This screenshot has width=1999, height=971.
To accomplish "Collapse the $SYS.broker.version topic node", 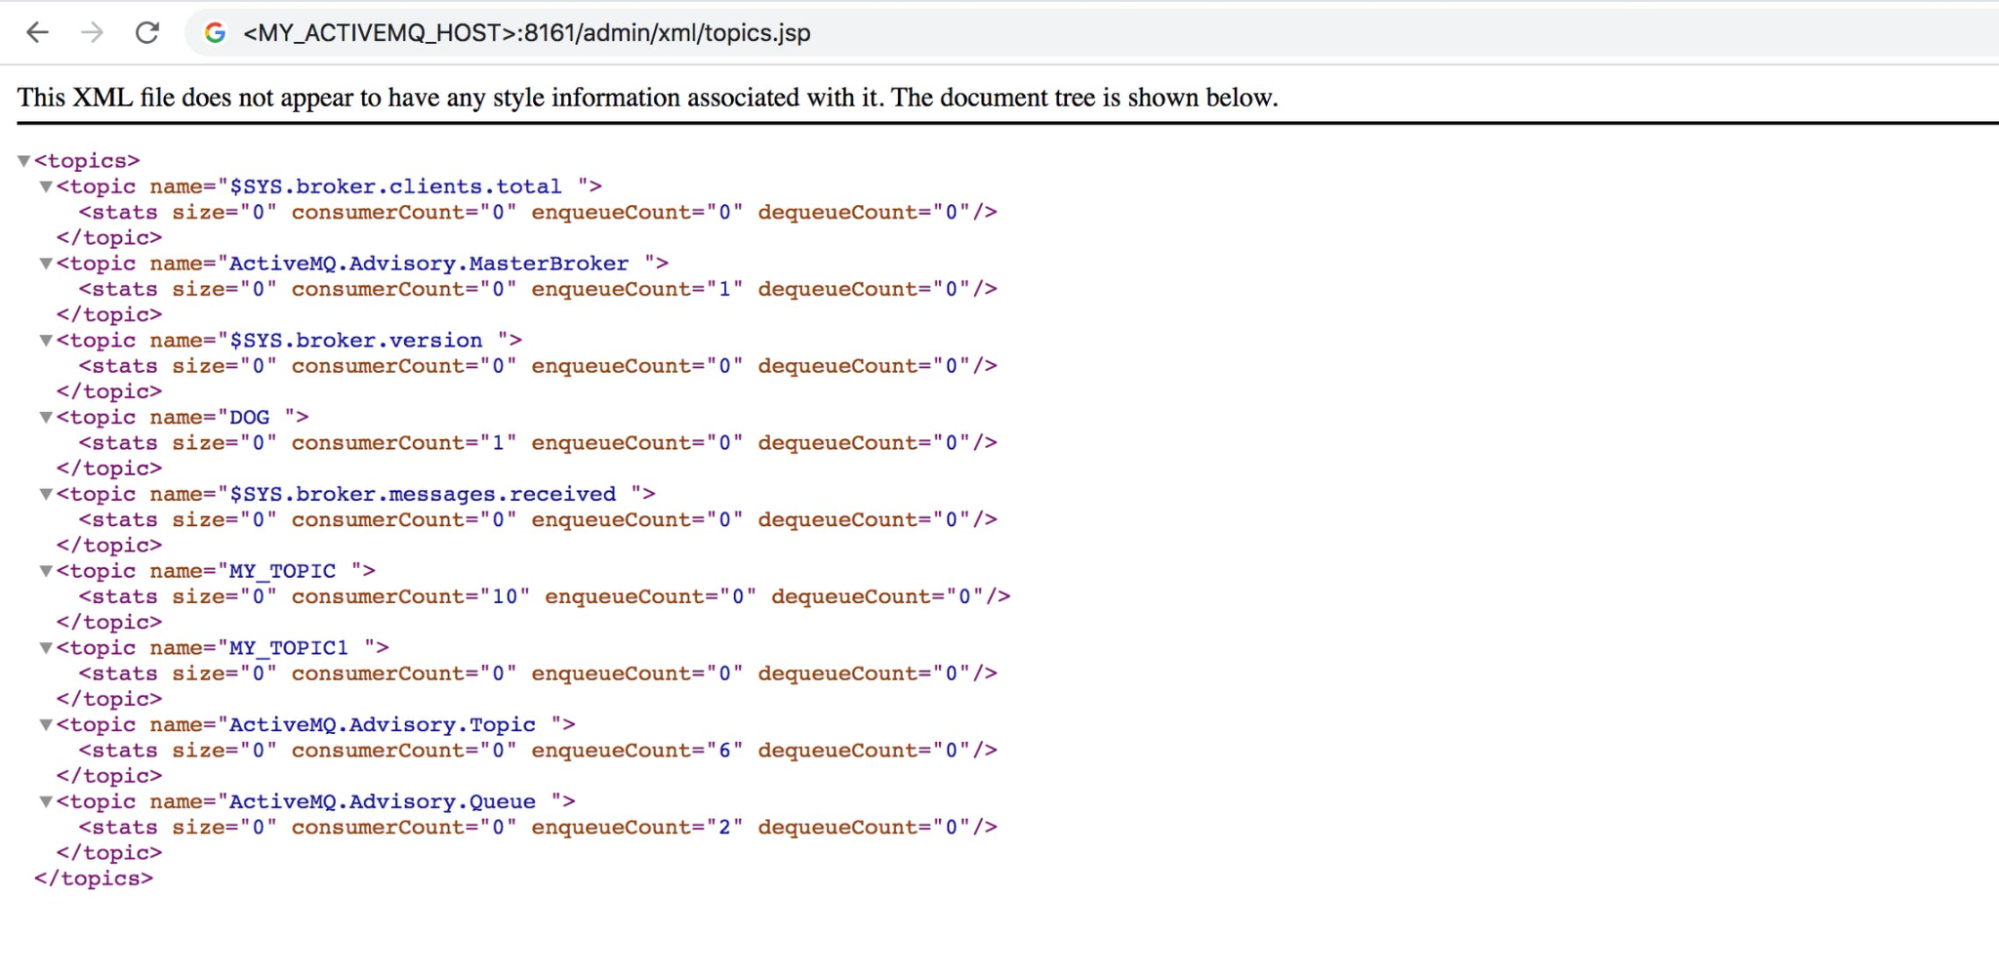I will pos(46,340).
